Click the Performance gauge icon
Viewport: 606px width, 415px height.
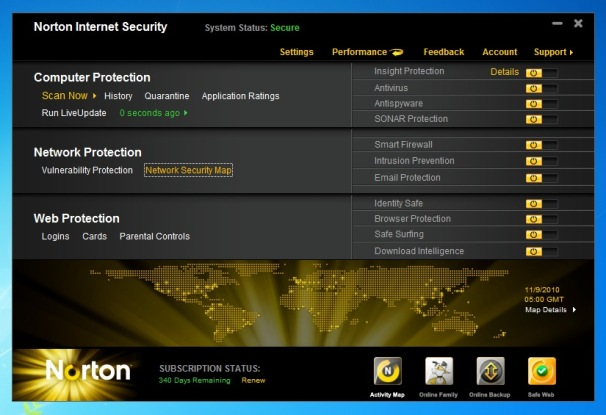(x=397, y=52)
